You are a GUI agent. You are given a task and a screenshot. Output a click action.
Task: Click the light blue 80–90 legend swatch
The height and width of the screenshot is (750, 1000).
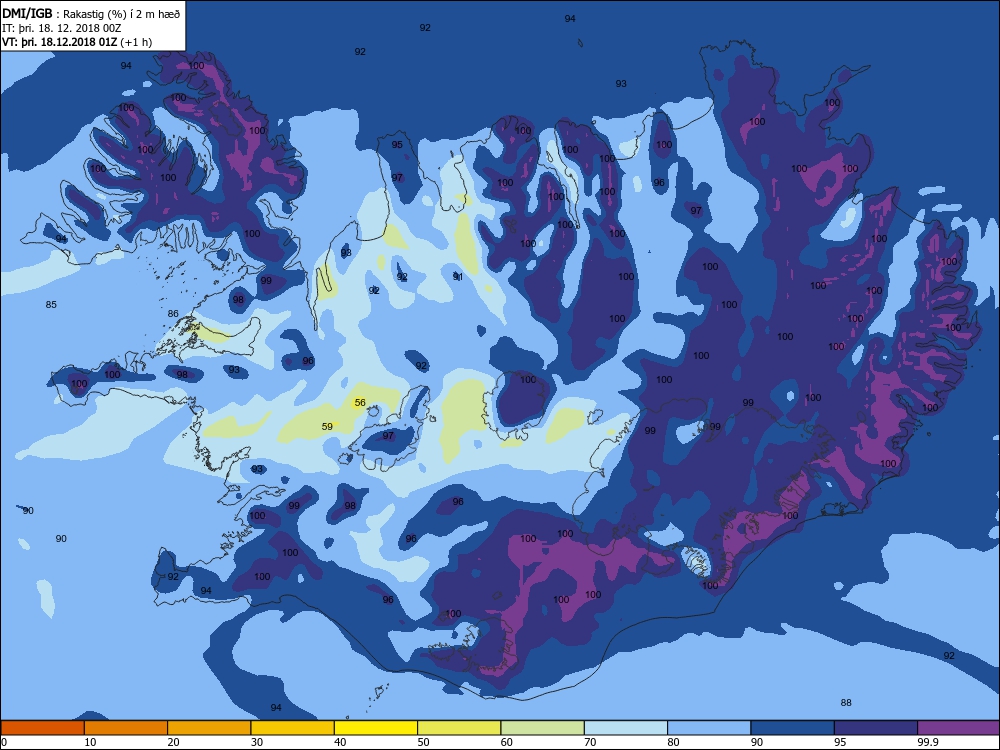pyautogui.click(x=709, y=728)
